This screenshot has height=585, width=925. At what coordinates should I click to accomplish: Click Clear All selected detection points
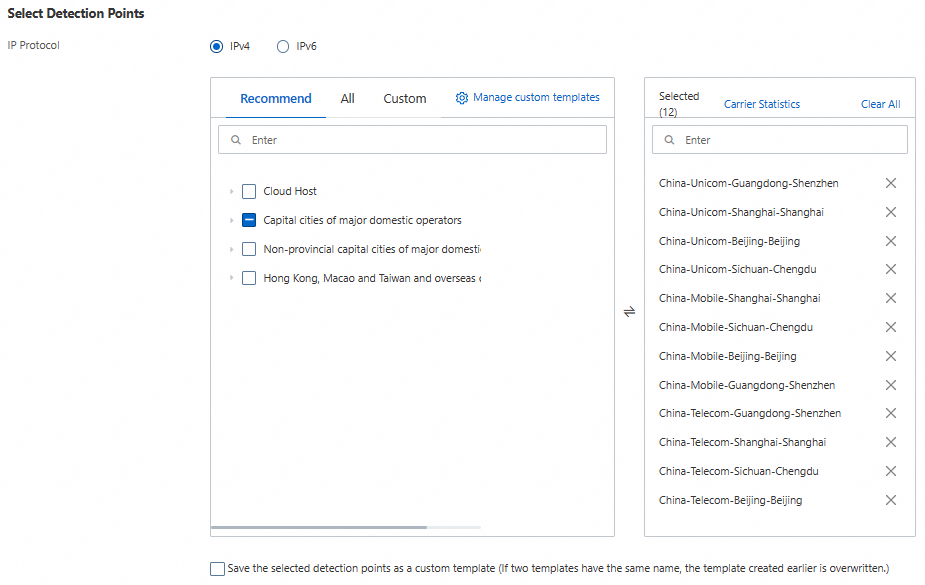pyautogui.click(x=880, y=104)
